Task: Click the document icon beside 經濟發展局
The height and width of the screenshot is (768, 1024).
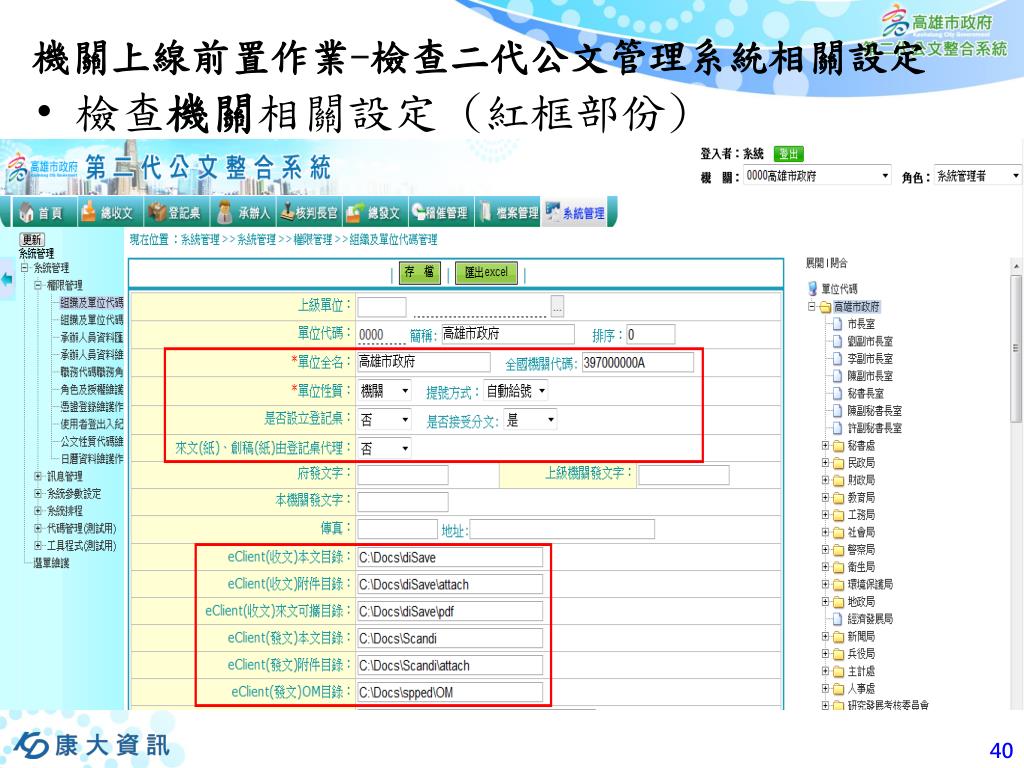Action: (x=837, y=618)
